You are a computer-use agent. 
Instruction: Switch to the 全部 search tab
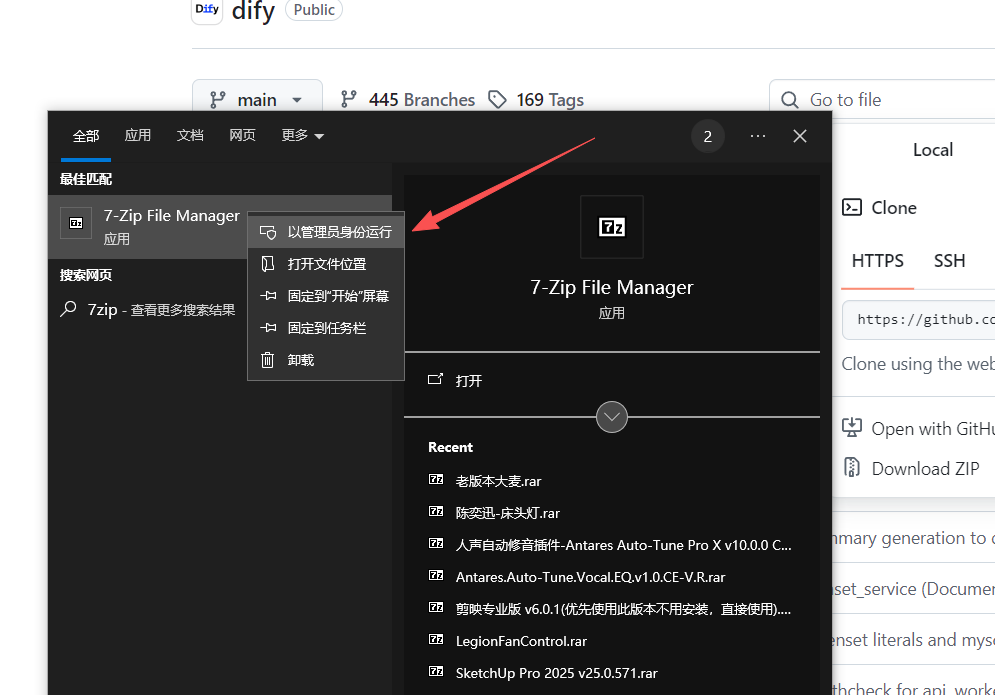(86, 136)
